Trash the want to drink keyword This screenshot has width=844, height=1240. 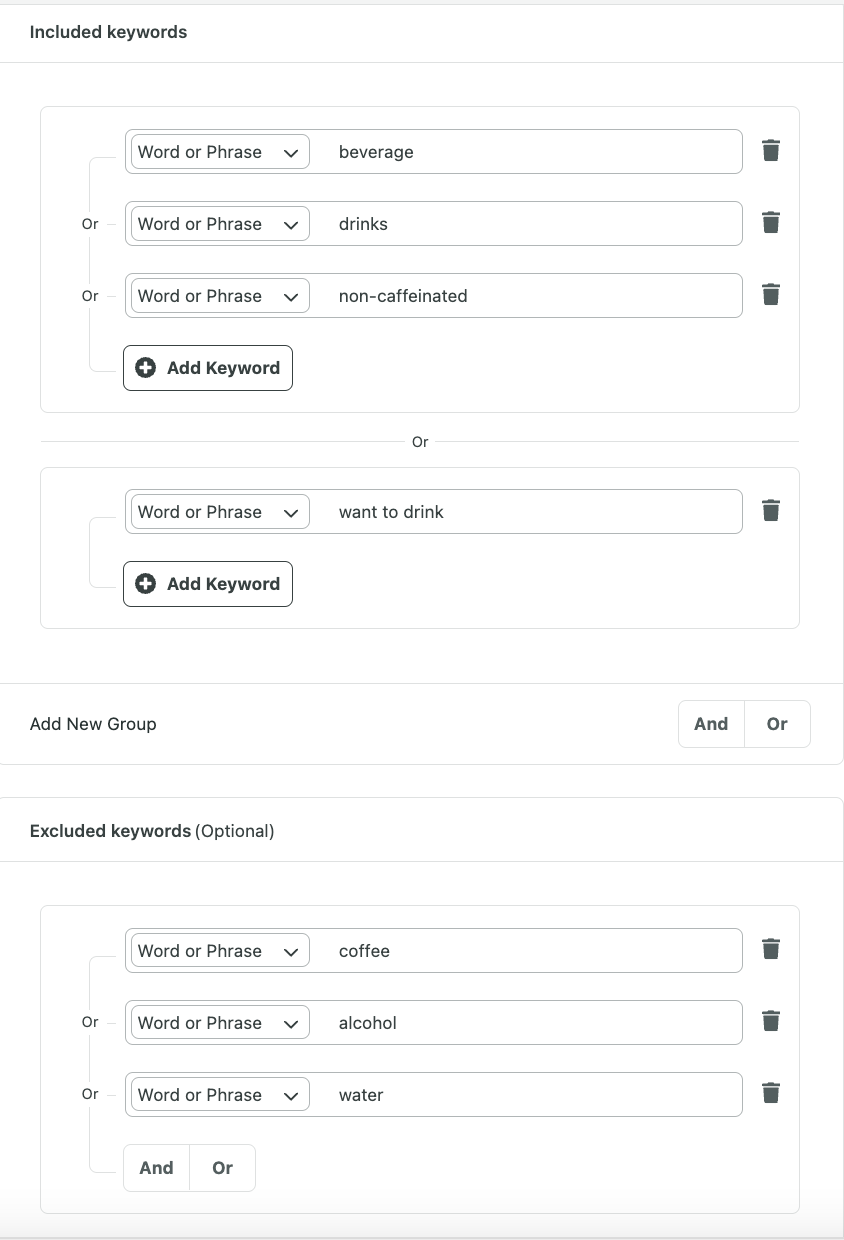pyautogui.click(x=771, y=511)
